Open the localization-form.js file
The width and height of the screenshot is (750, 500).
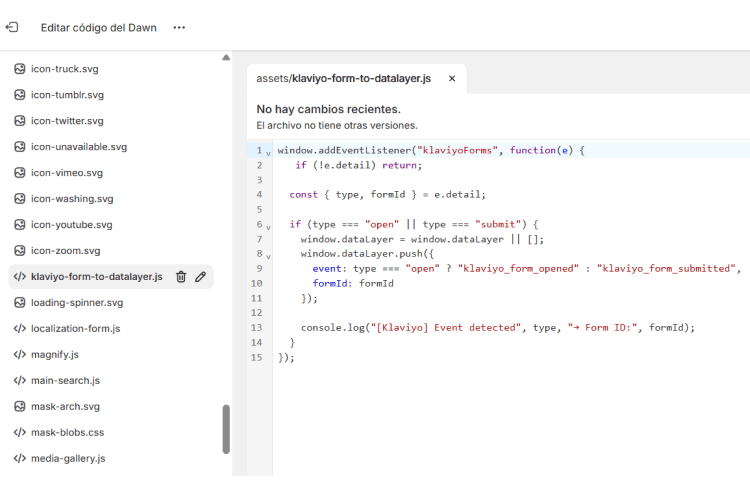[x=76, y=328]
